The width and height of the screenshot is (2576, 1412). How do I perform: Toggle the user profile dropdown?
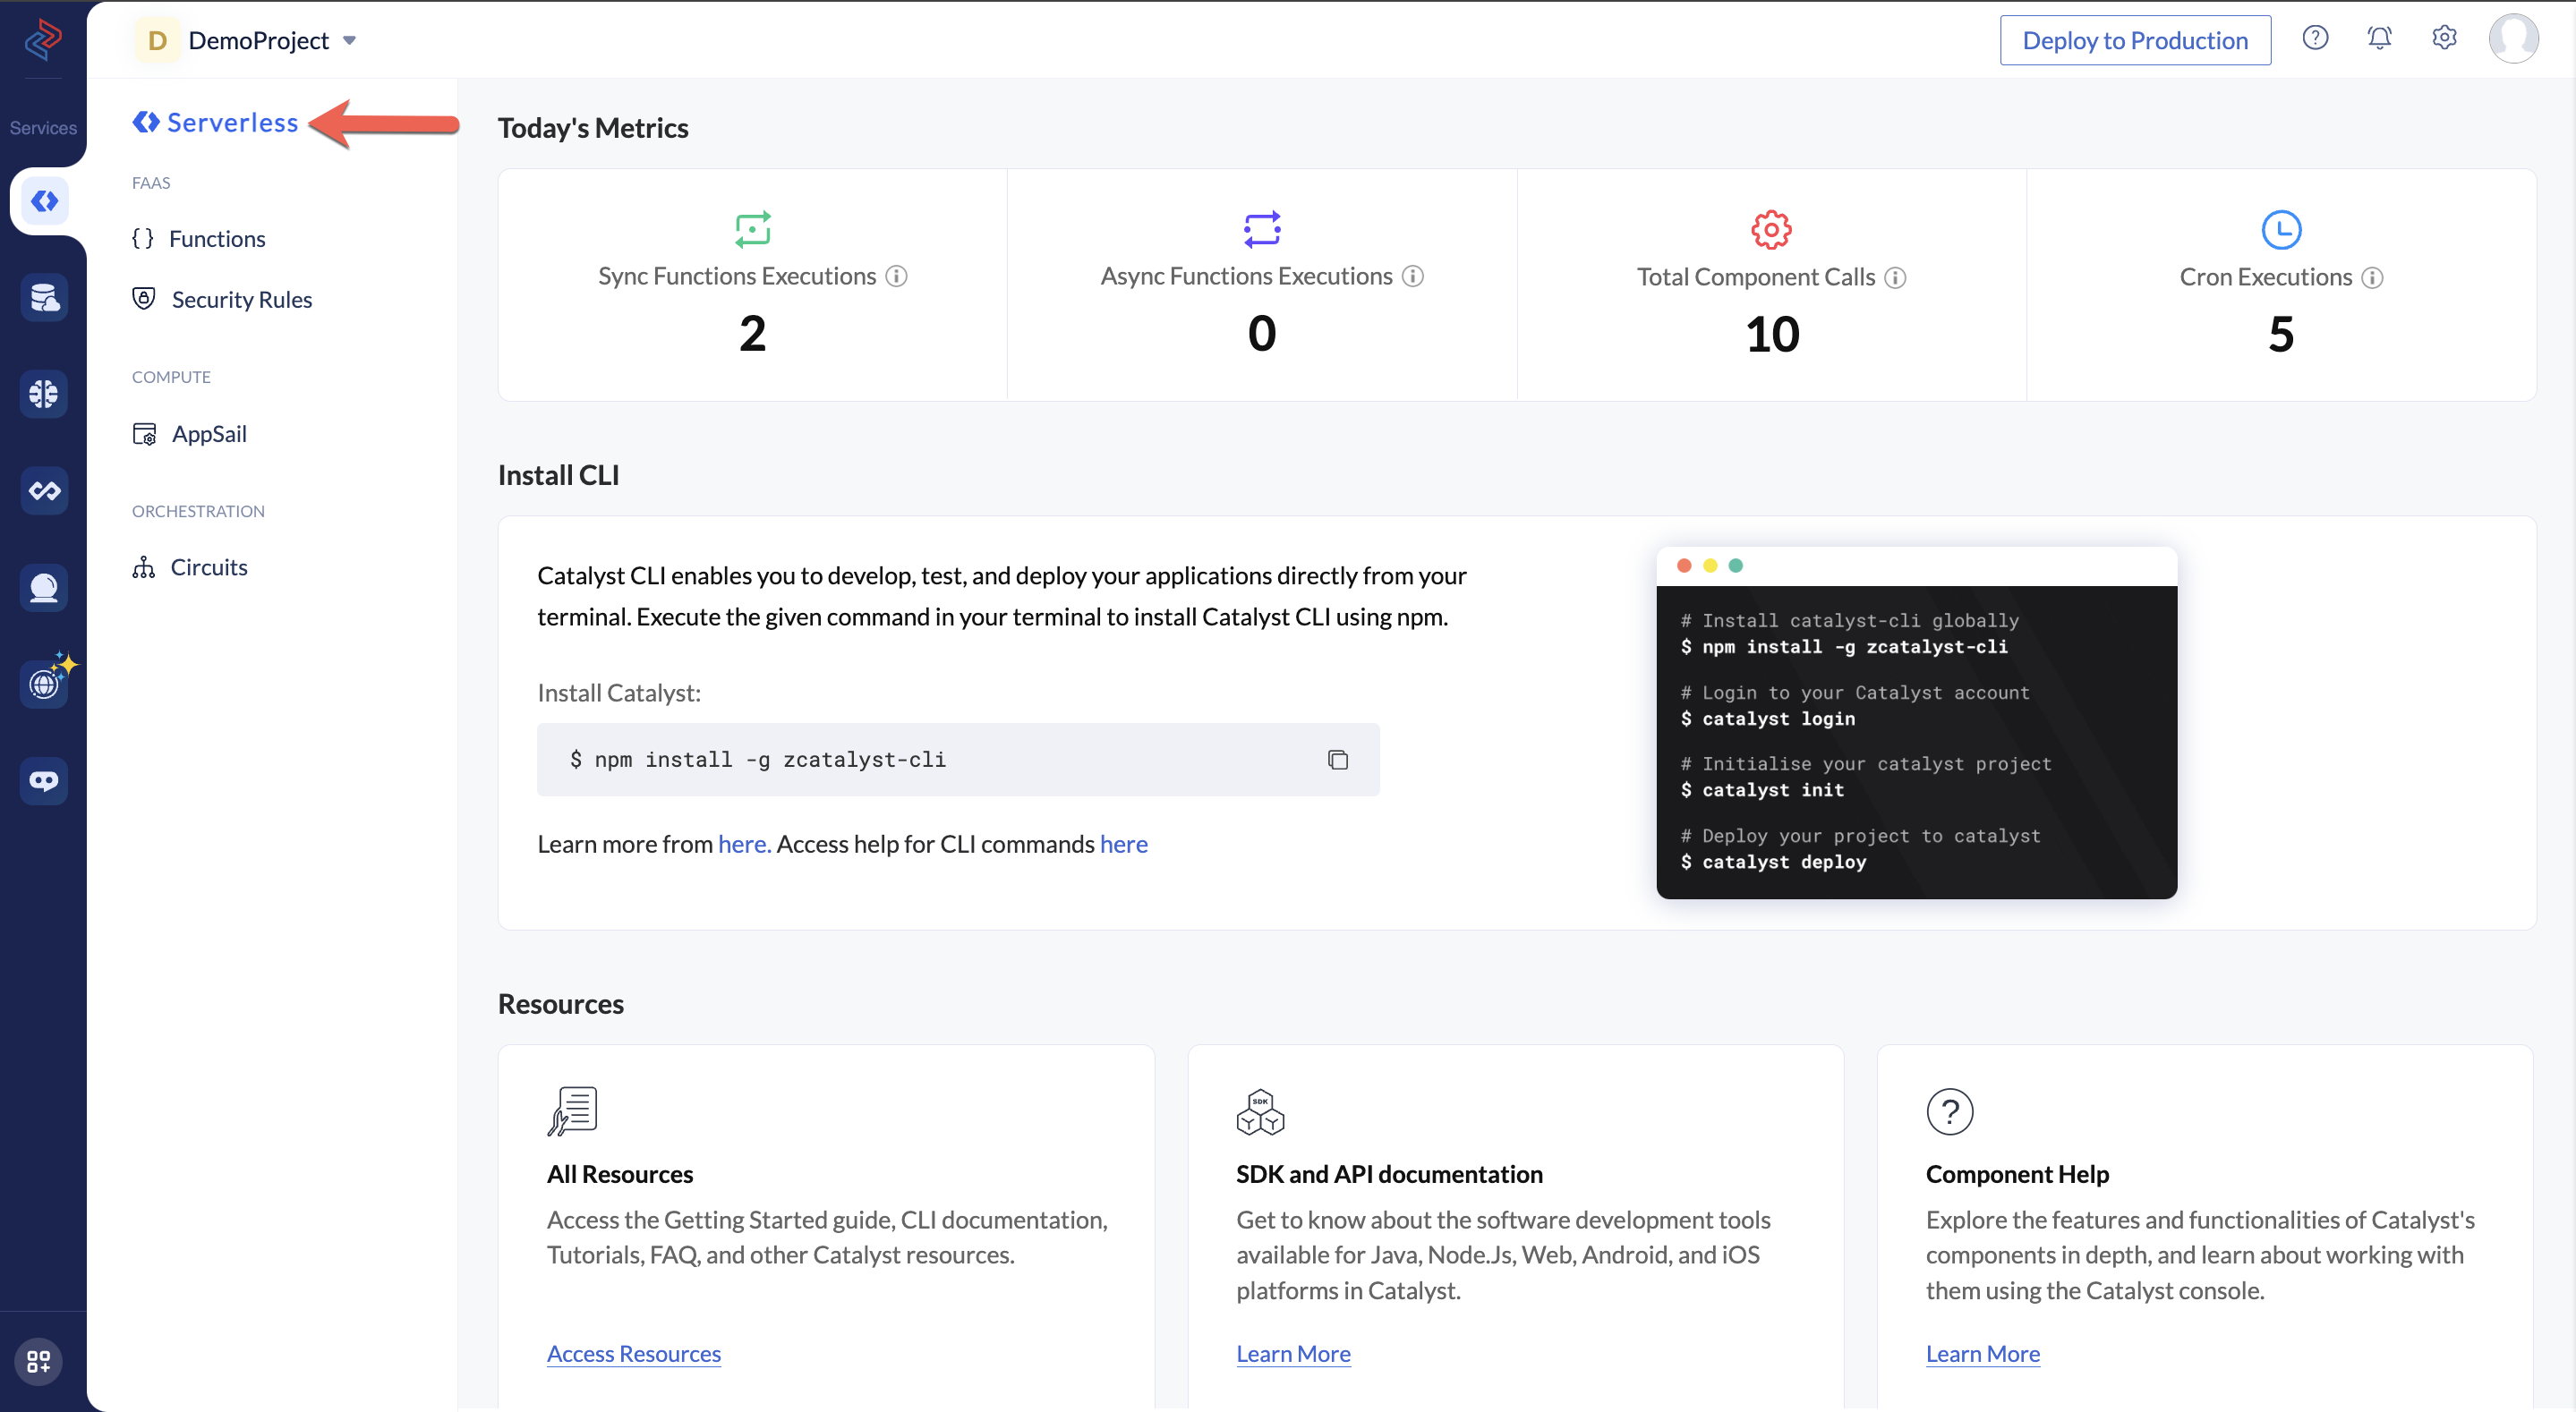pos(2515,38)
